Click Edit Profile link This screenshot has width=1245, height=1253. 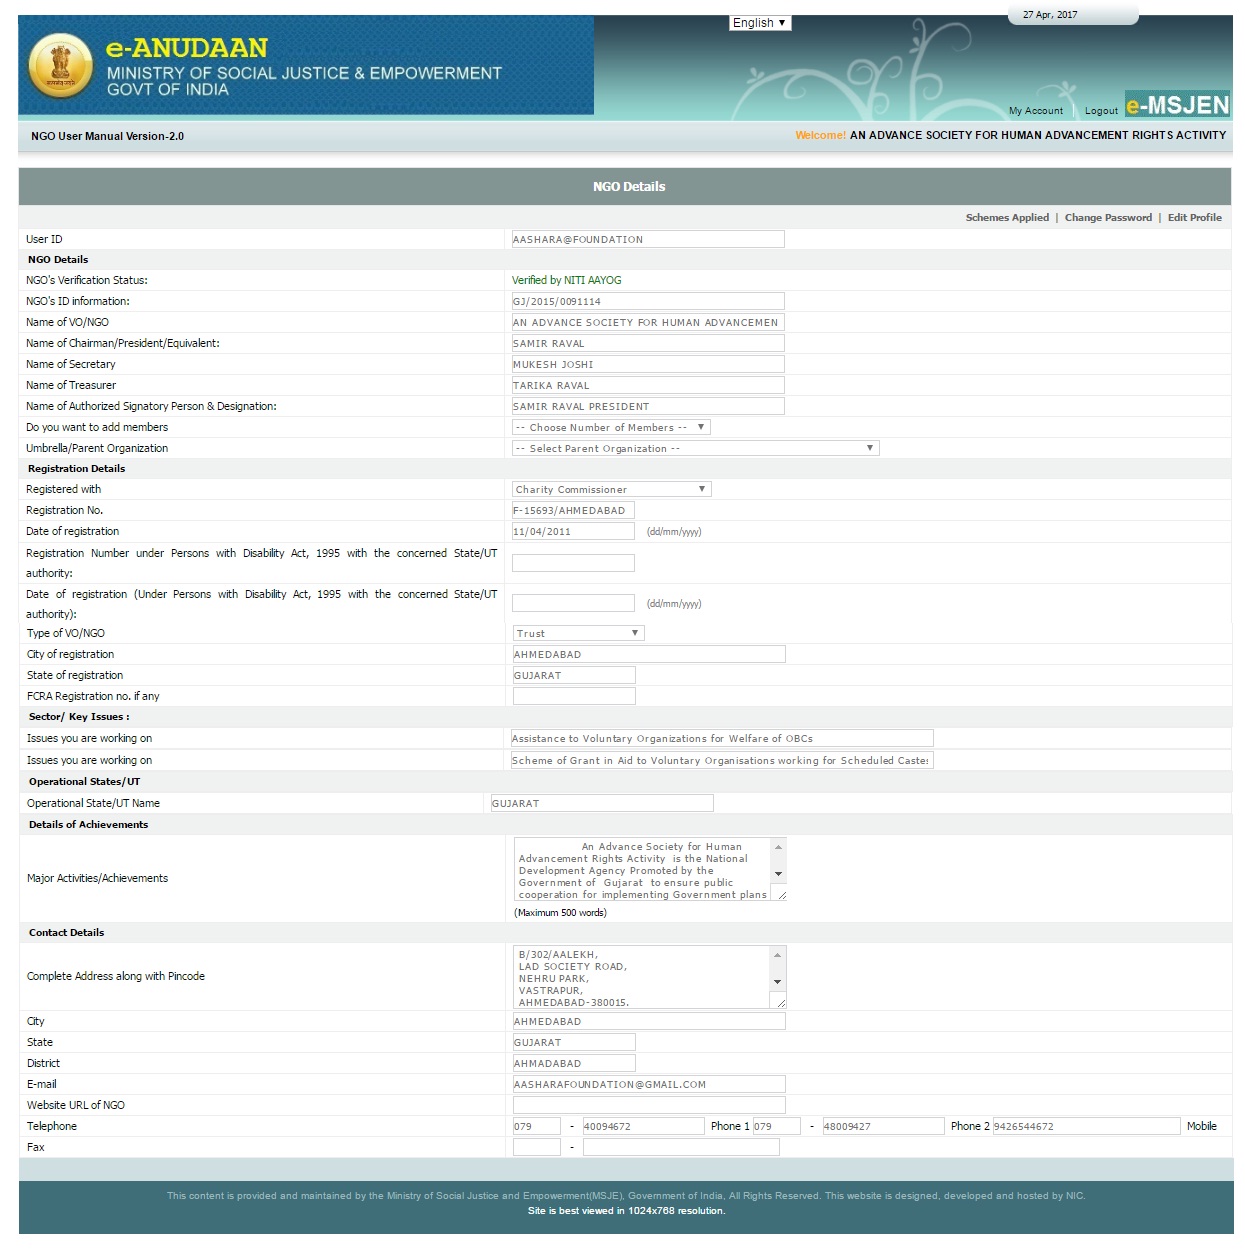pyautogui.click(x=1194, y=217)
